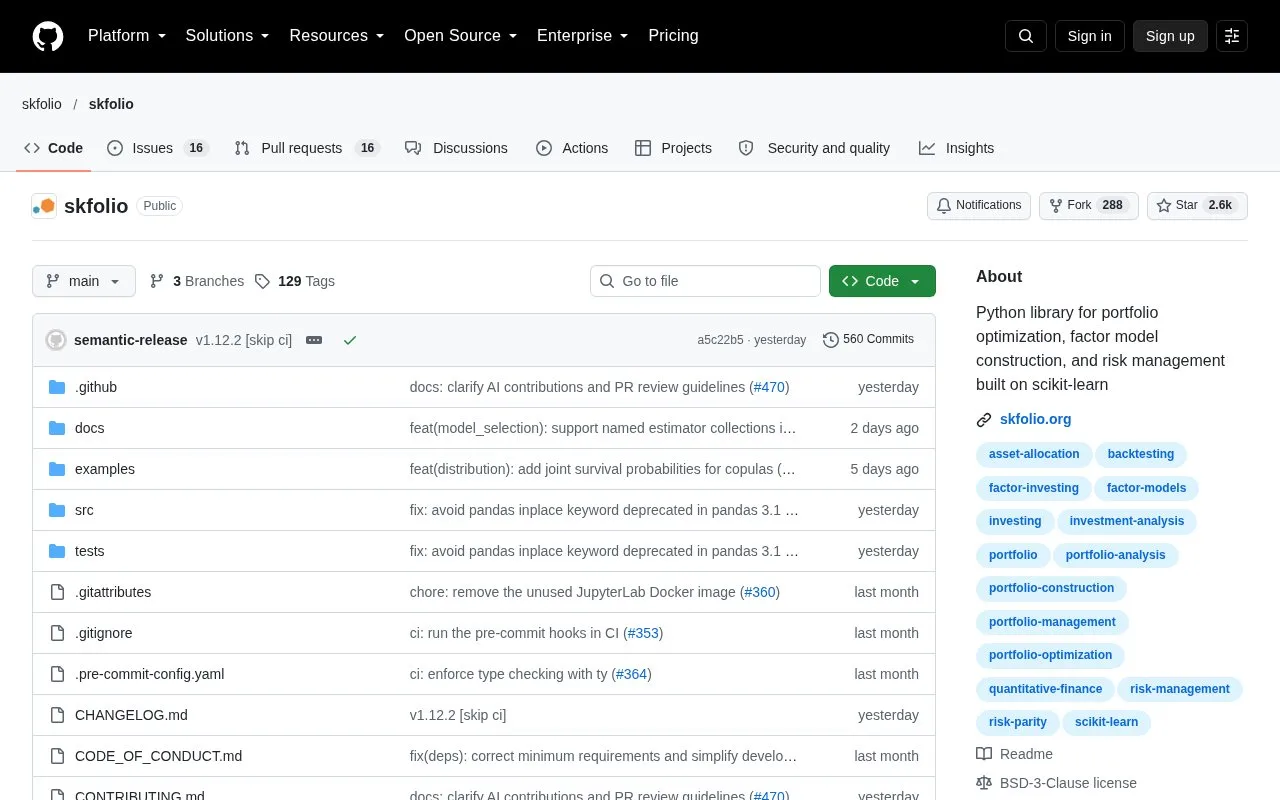This screenshot has width=1280, height=800.
Task: Open the 129 Tags list
Action: (x=295, y=281)
